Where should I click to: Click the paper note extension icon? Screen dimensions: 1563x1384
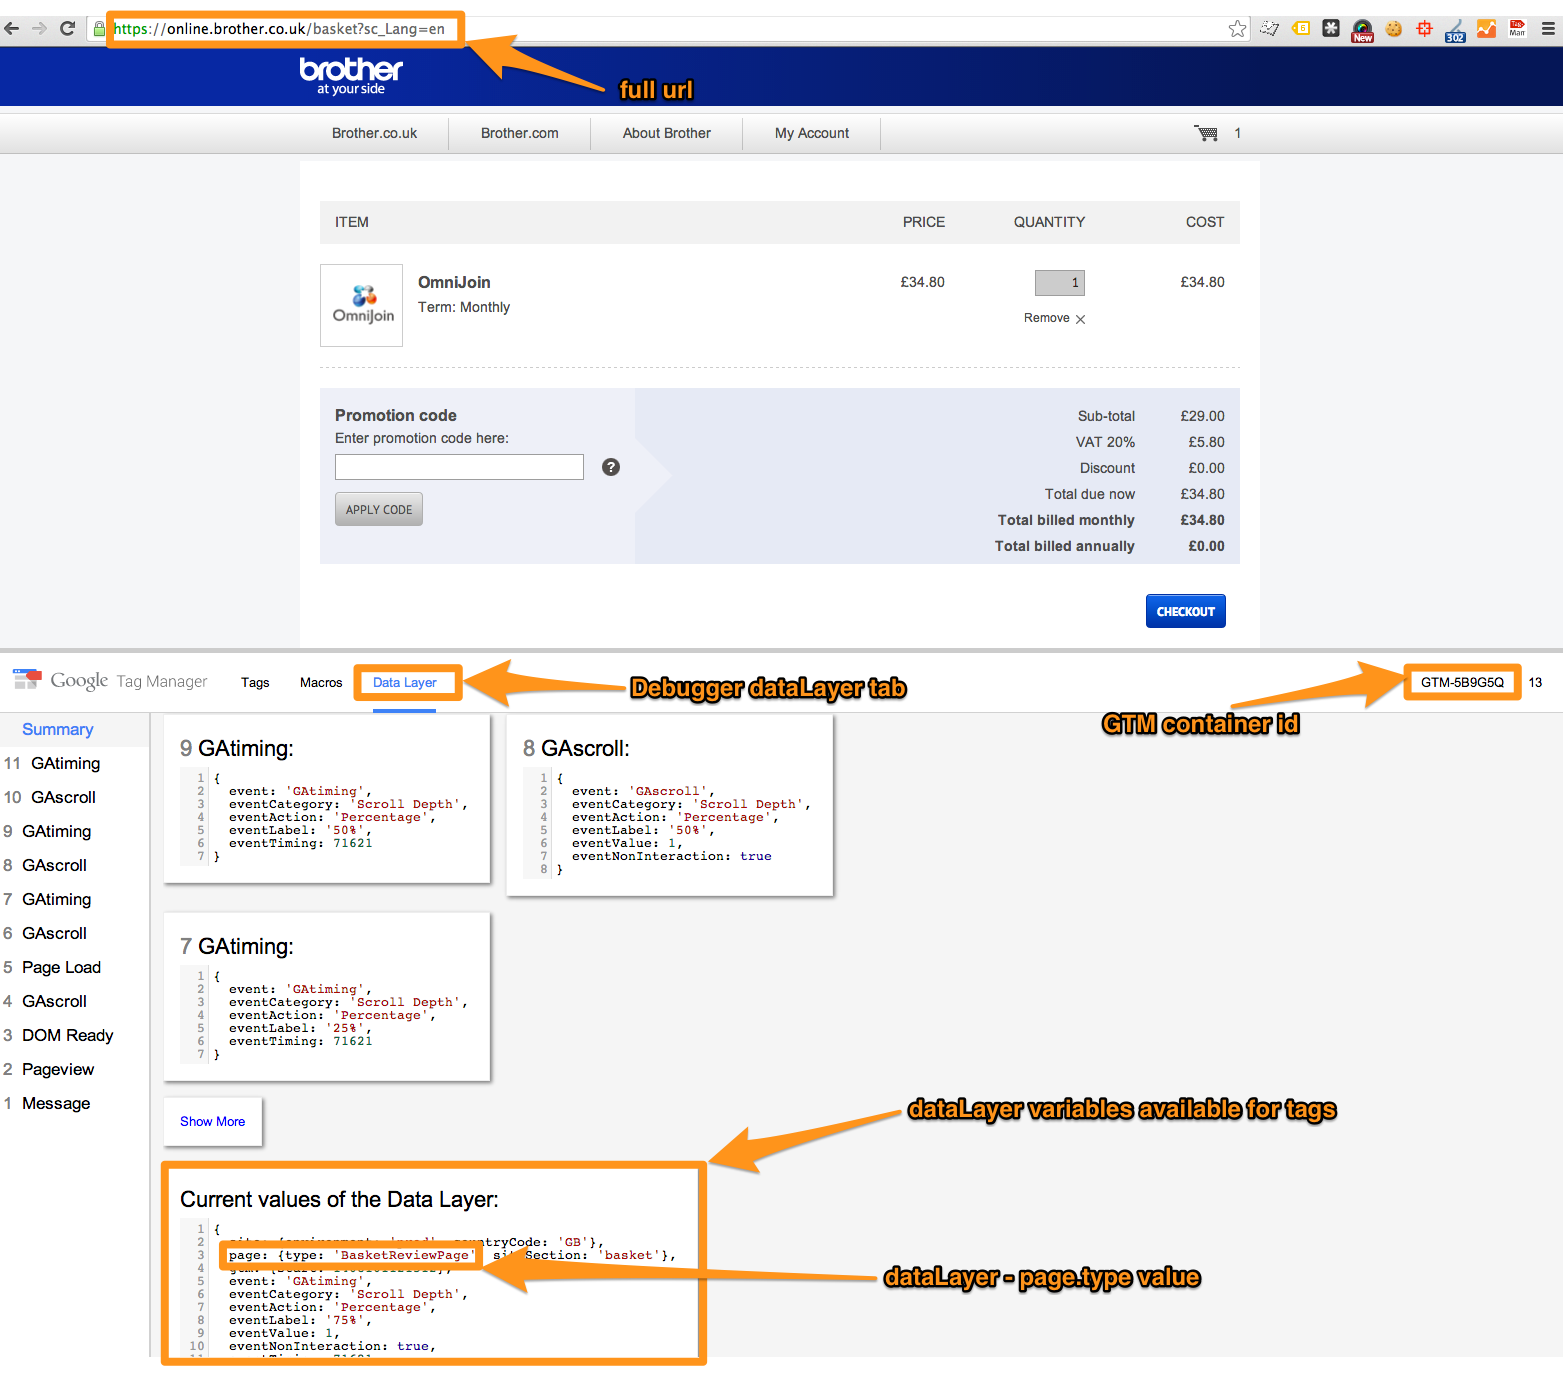click(1269, 29)
